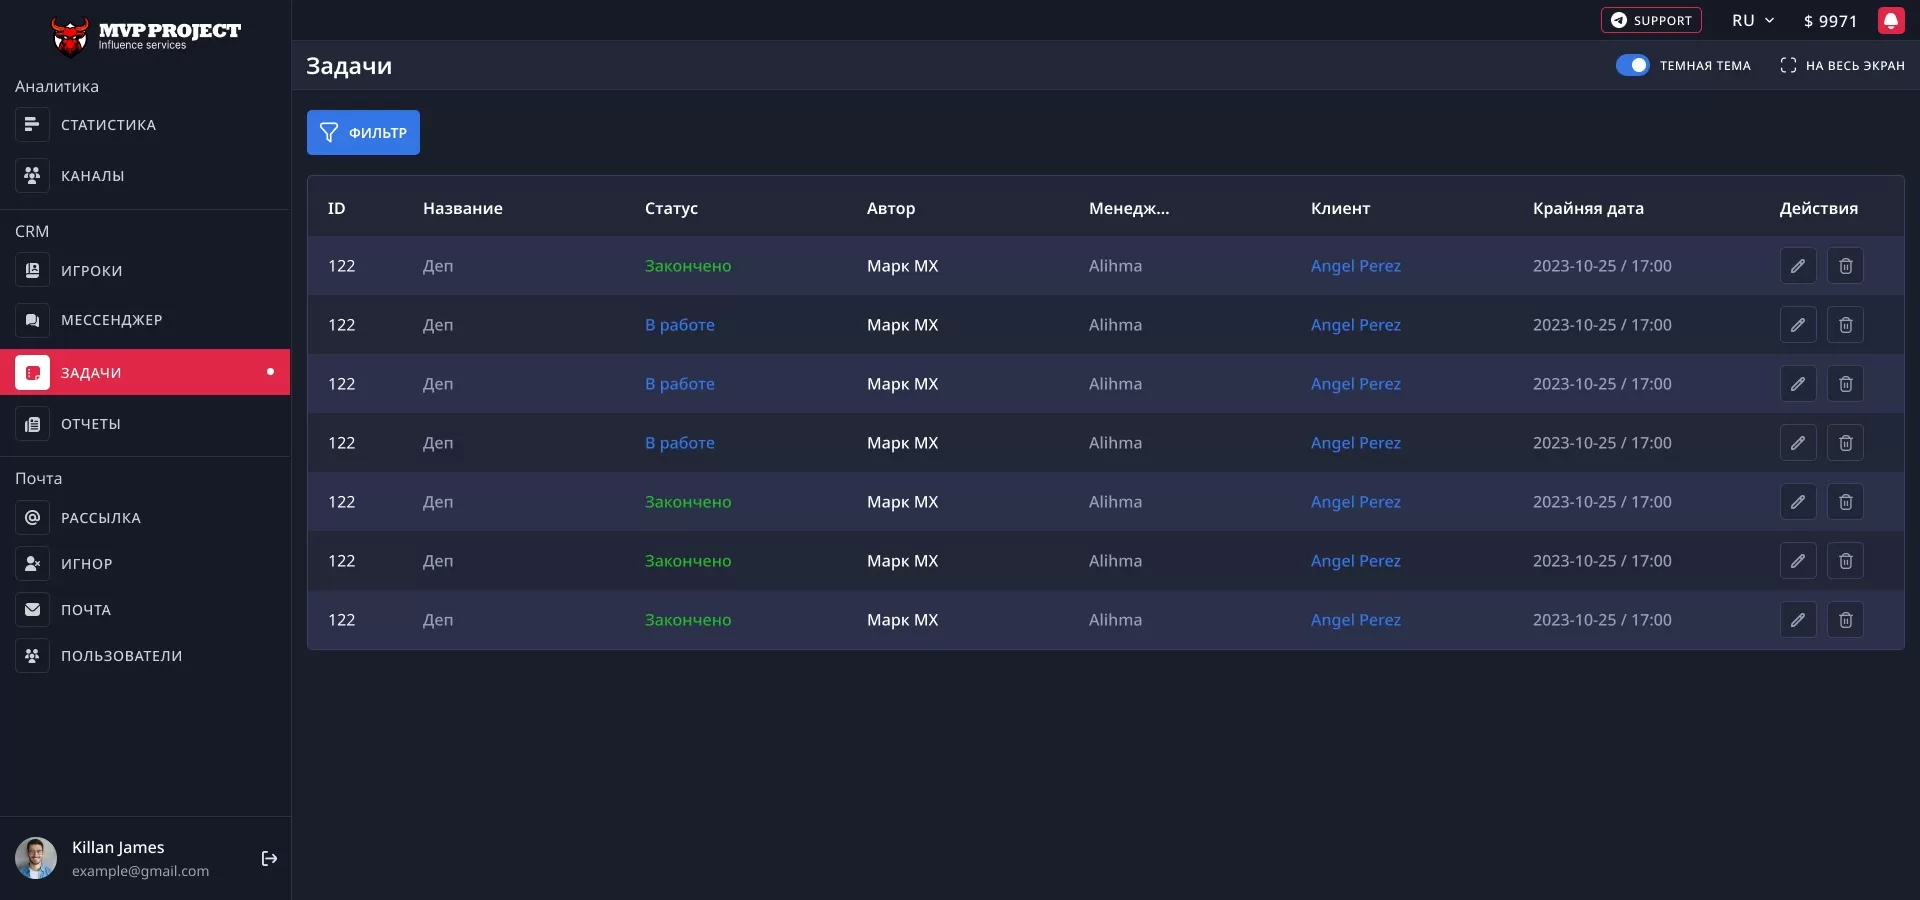Open client Angel Perez profile link
This screenshot has height=900, width=1920.
(1355, 265)
